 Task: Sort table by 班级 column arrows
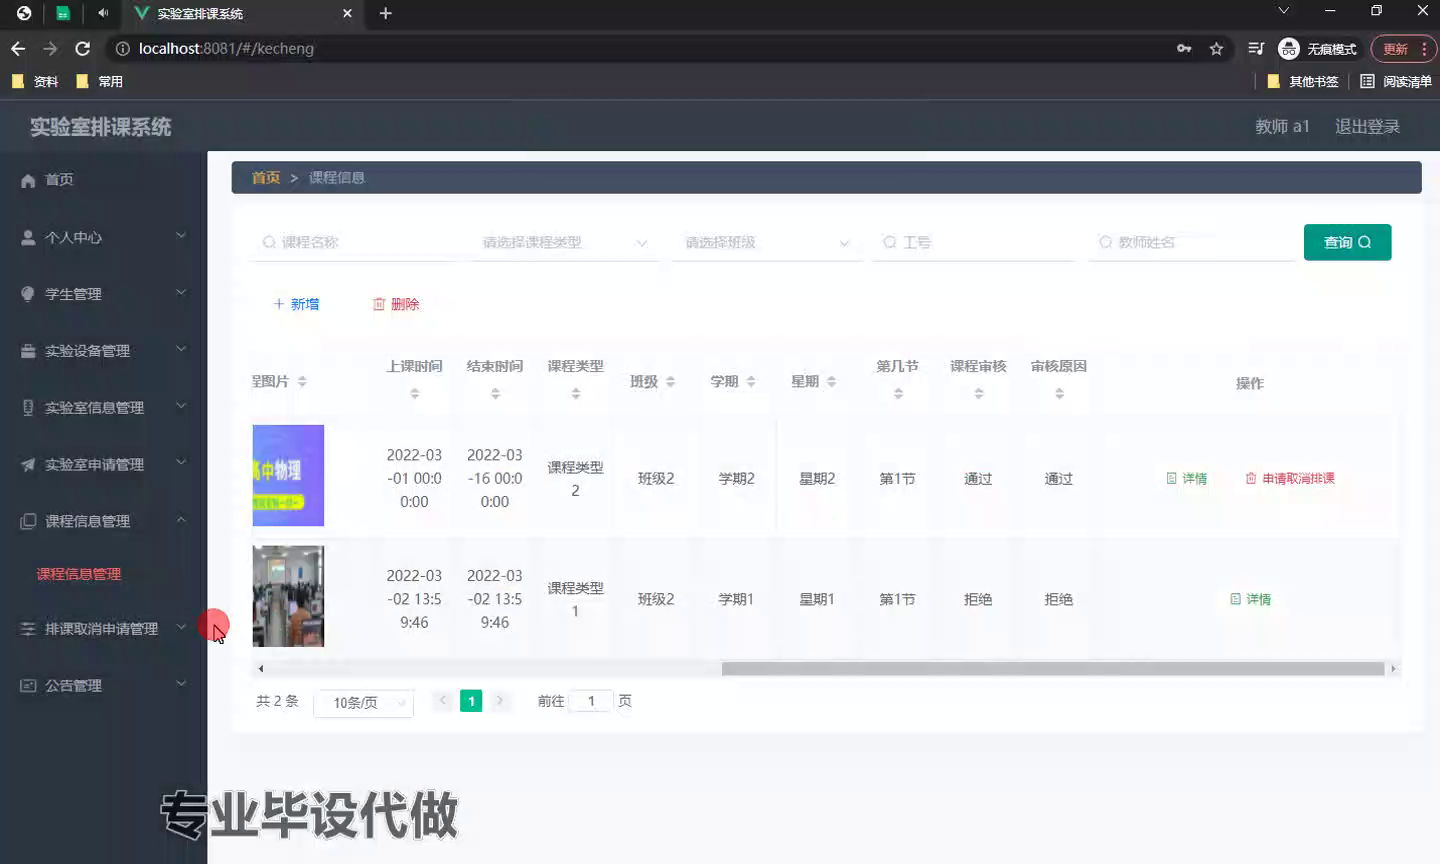pyautogui.click(x=671, y=382)
